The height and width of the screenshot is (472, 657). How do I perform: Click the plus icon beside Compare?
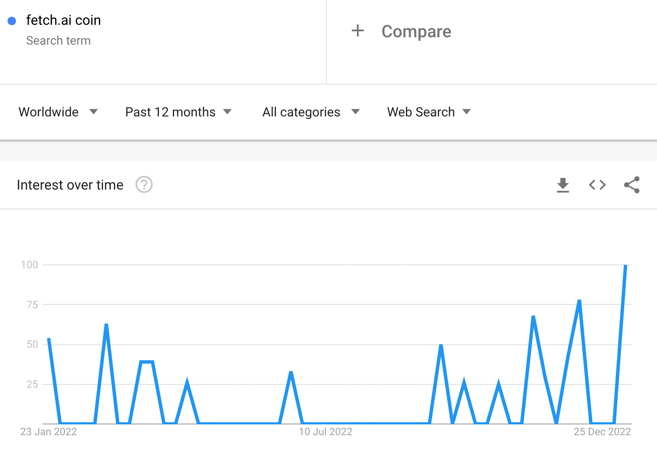(357, 31)
